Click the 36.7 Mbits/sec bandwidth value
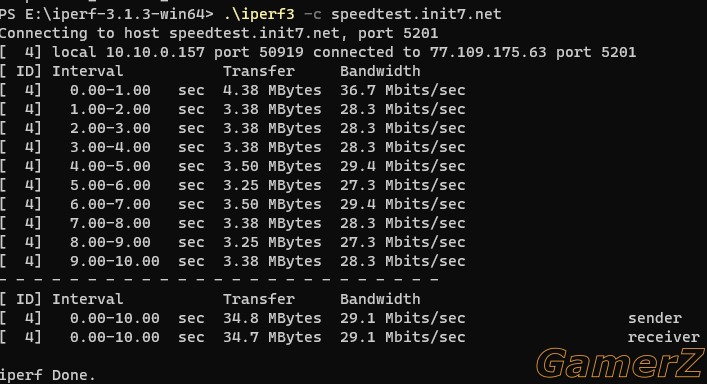 pos(403,90)
